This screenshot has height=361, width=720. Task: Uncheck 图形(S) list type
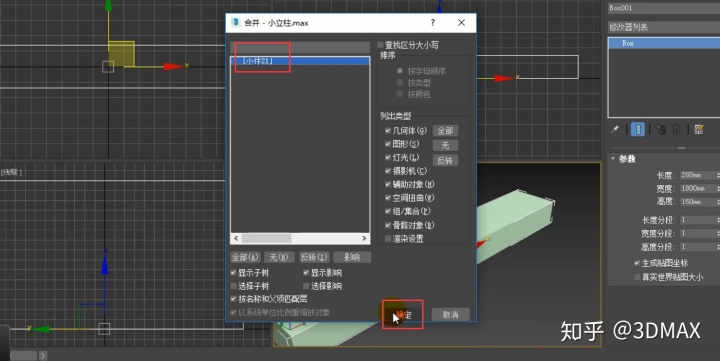tap(388, 144)
